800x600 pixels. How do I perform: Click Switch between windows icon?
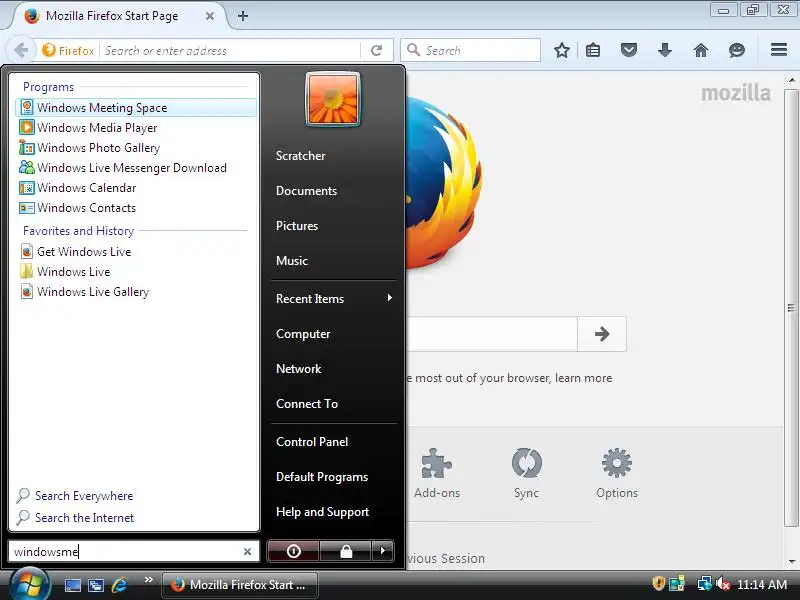(96, 585)
